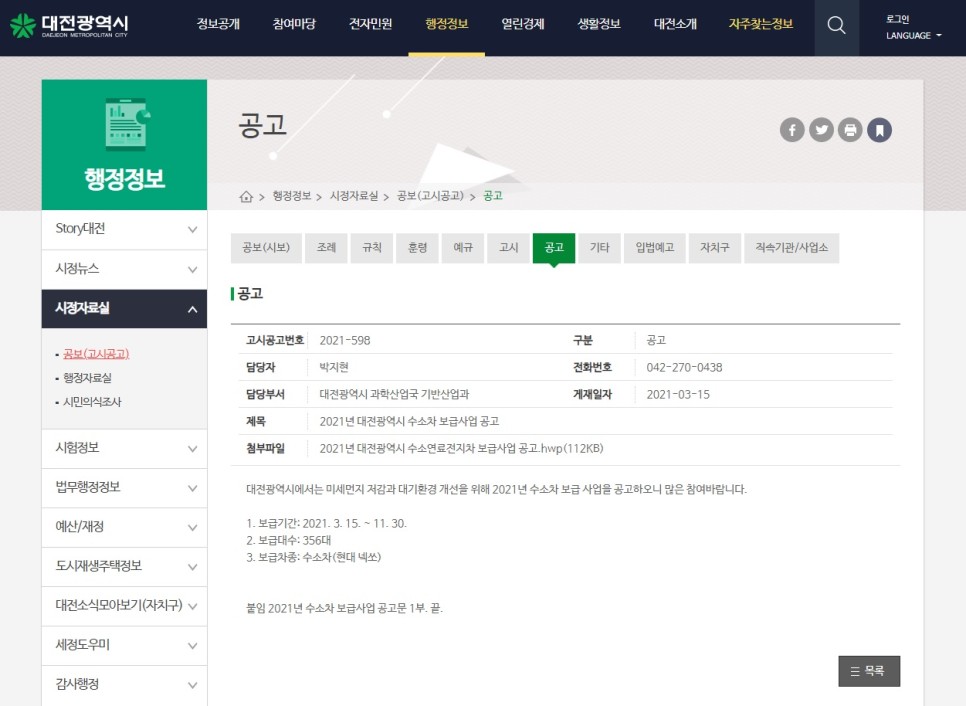Switch to the 직속기관/사업소 tab

[x=792, y=248]
